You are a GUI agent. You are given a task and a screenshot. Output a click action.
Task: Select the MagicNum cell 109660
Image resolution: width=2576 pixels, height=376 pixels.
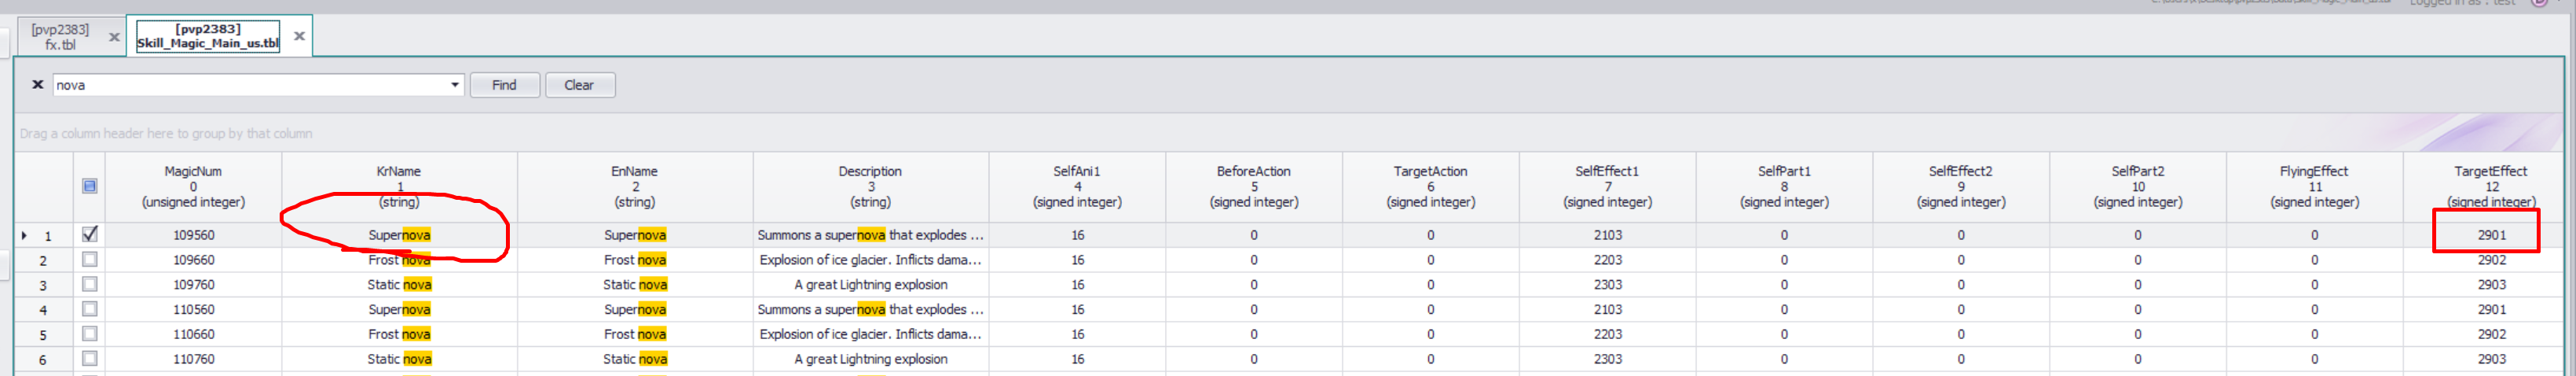[x=193, y=260]
